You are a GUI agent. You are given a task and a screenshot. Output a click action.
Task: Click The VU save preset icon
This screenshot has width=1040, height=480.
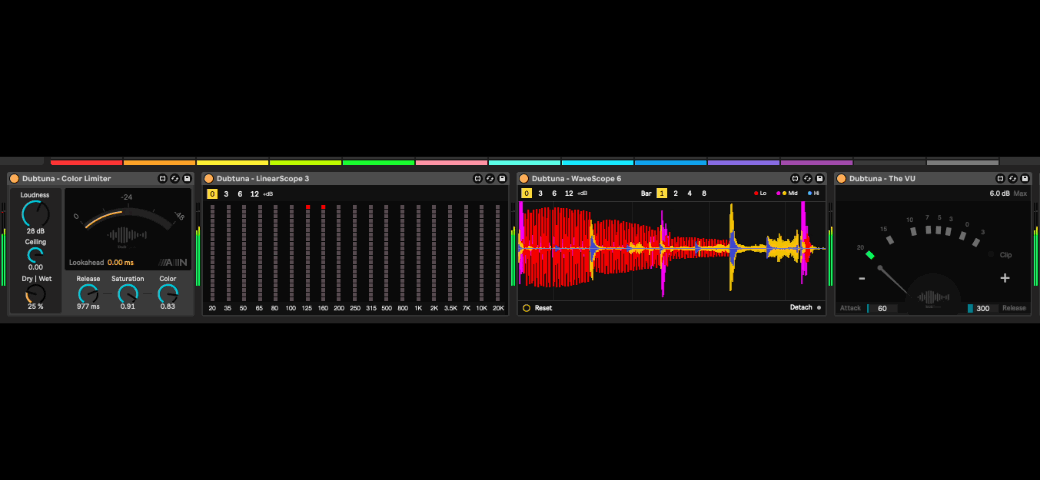[1025, 178]
